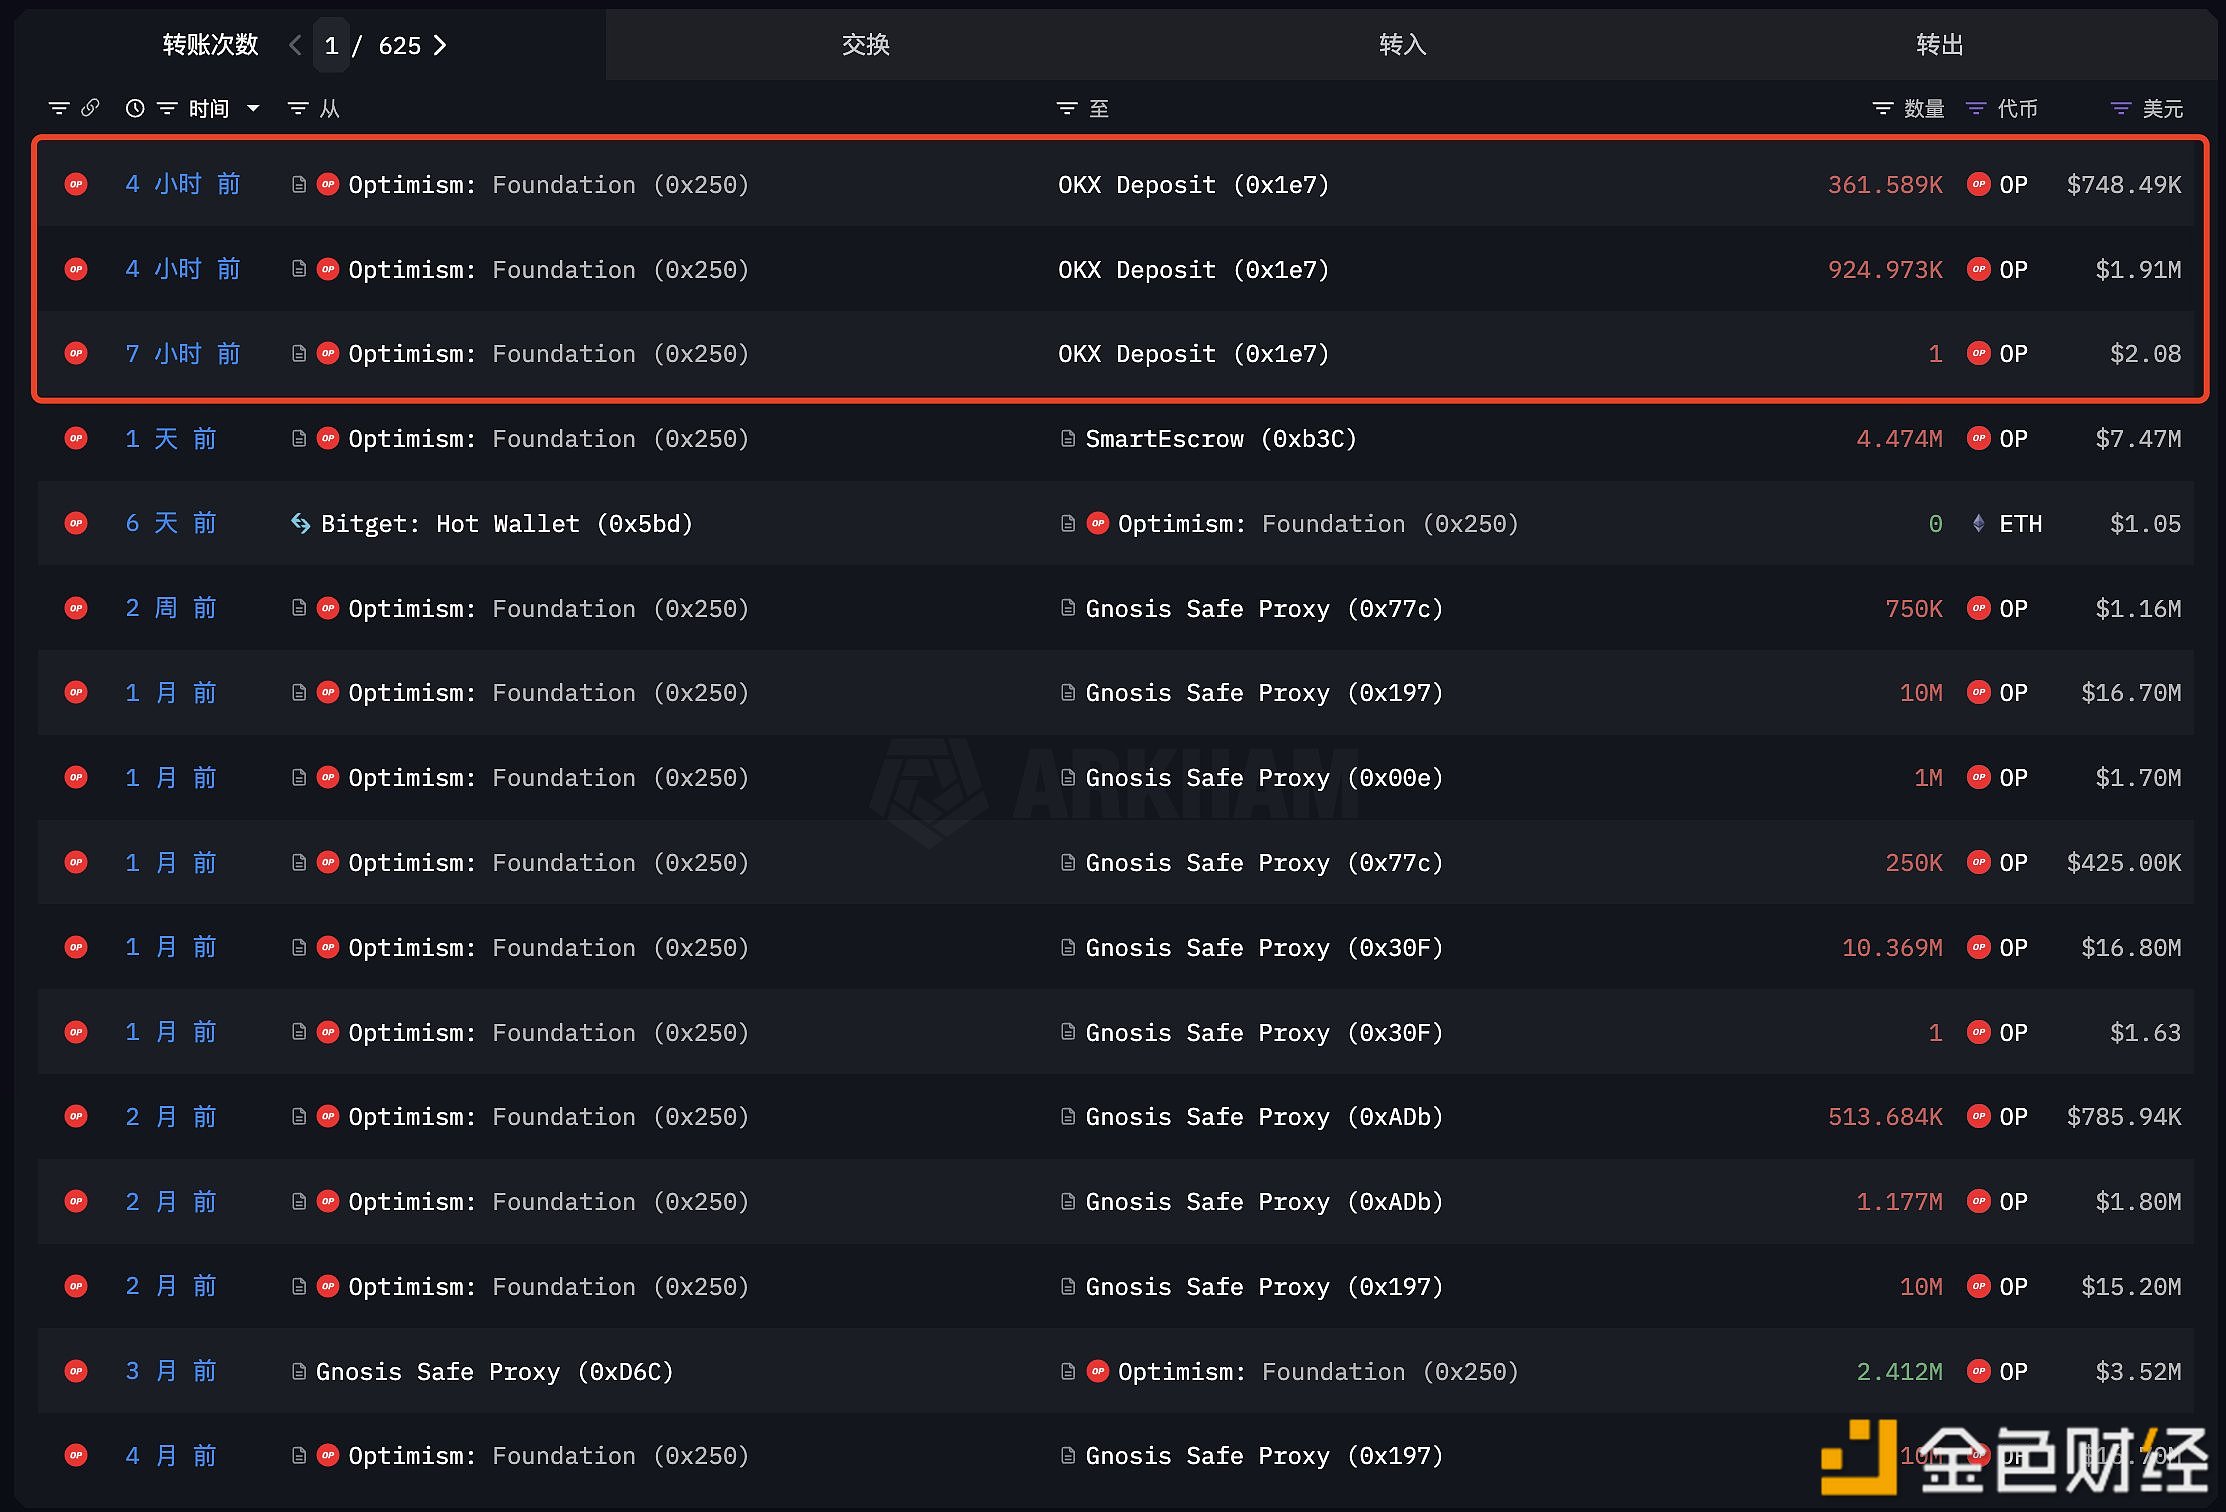Open the chain filter icon beside link icon
Viewport: 2226px width, 1512px height.
point(59,108)
